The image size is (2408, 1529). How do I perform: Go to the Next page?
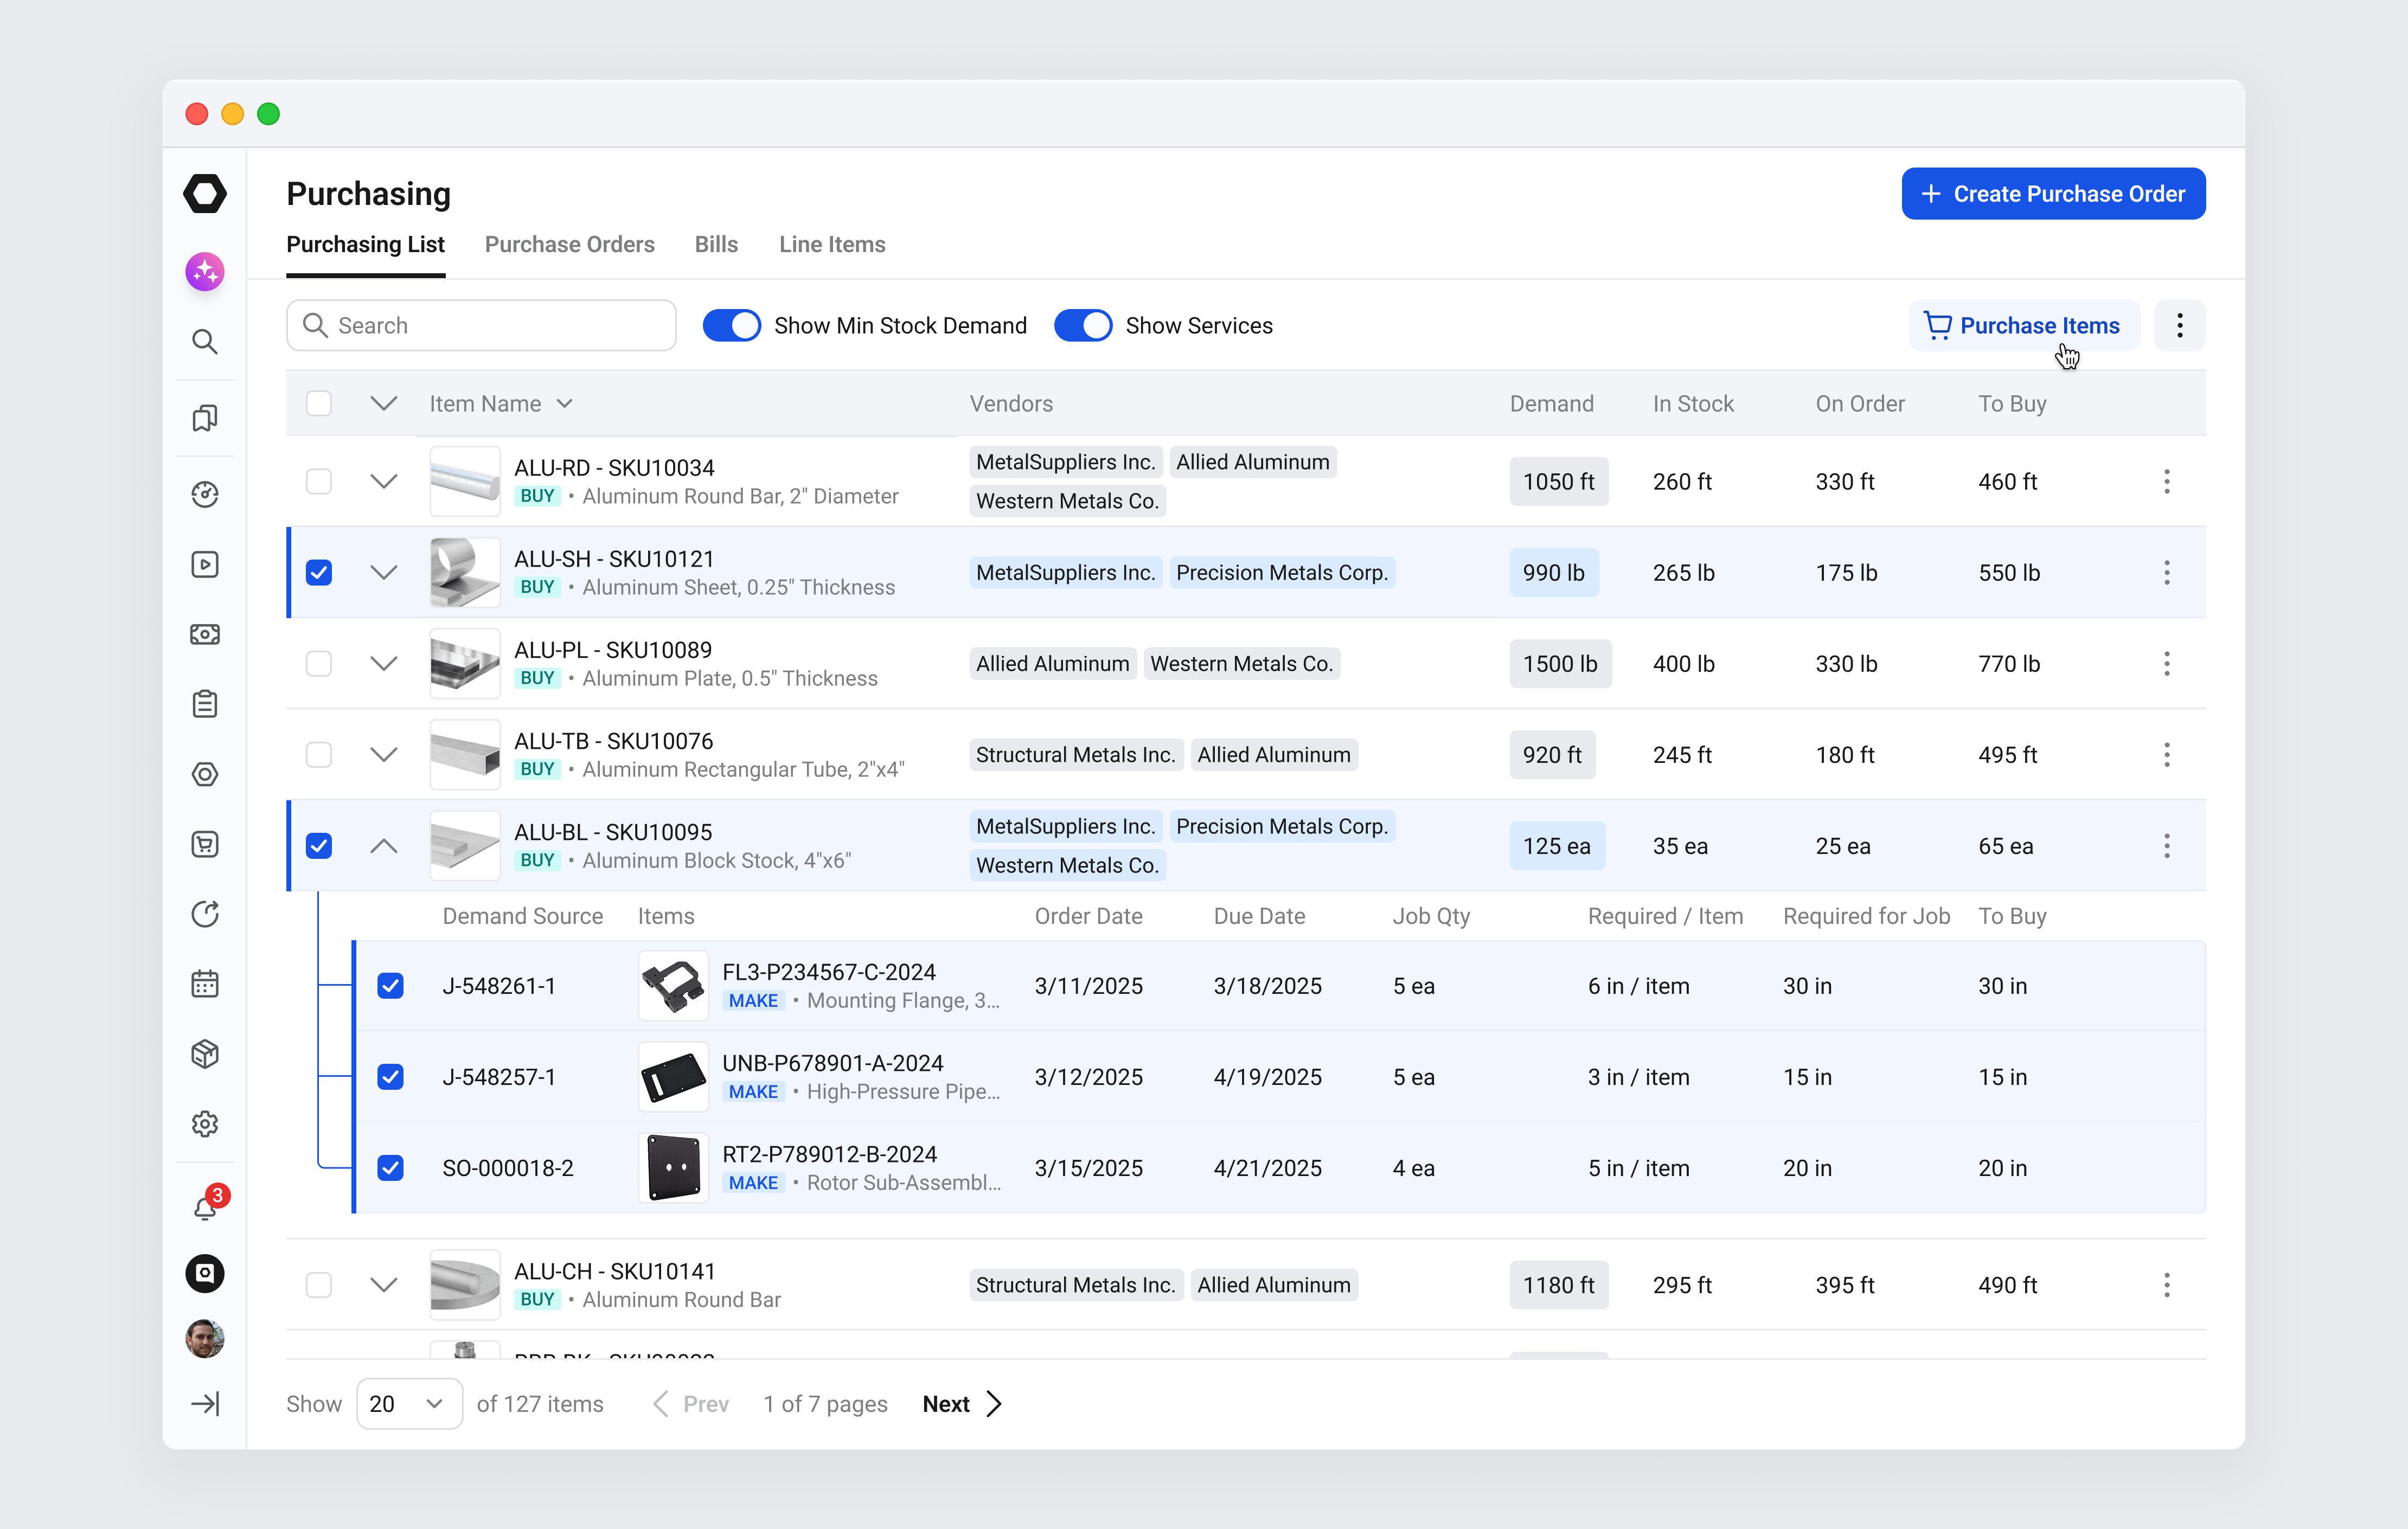962,1404
